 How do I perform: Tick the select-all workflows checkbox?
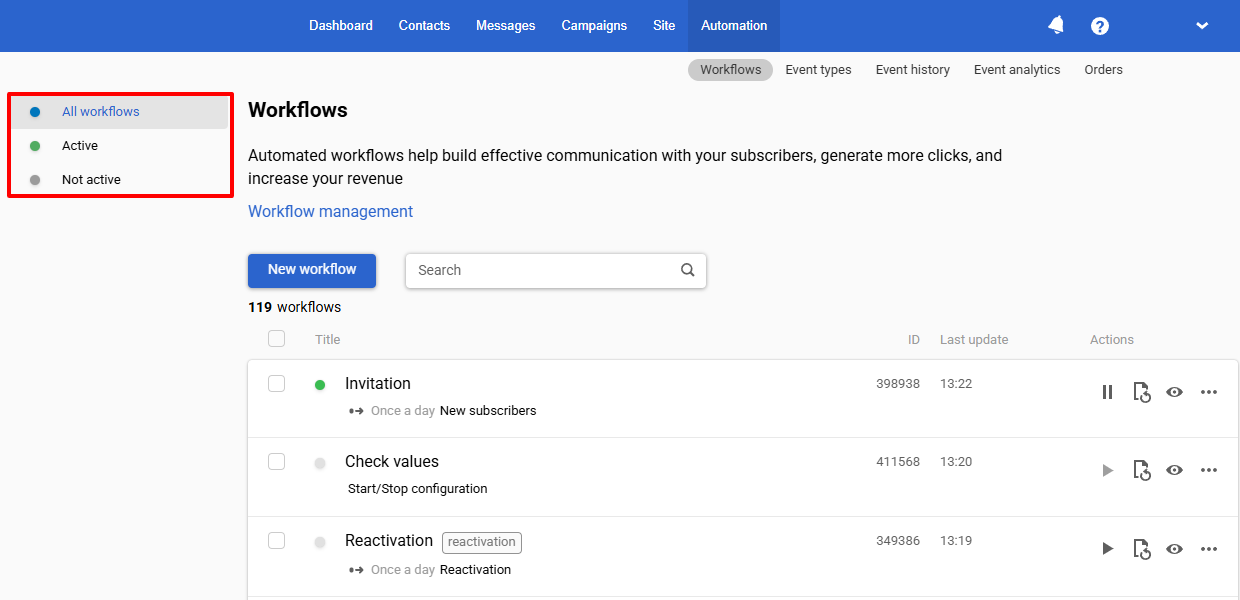277,339
